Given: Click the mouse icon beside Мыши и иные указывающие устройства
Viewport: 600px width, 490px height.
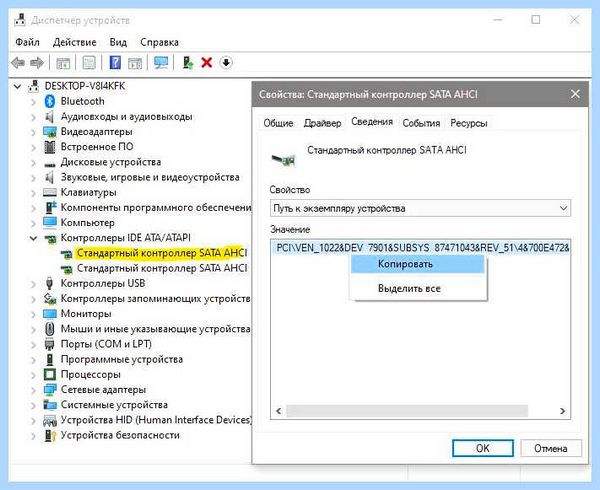Looking at the screenshot, I should click(x=49, y=329).
